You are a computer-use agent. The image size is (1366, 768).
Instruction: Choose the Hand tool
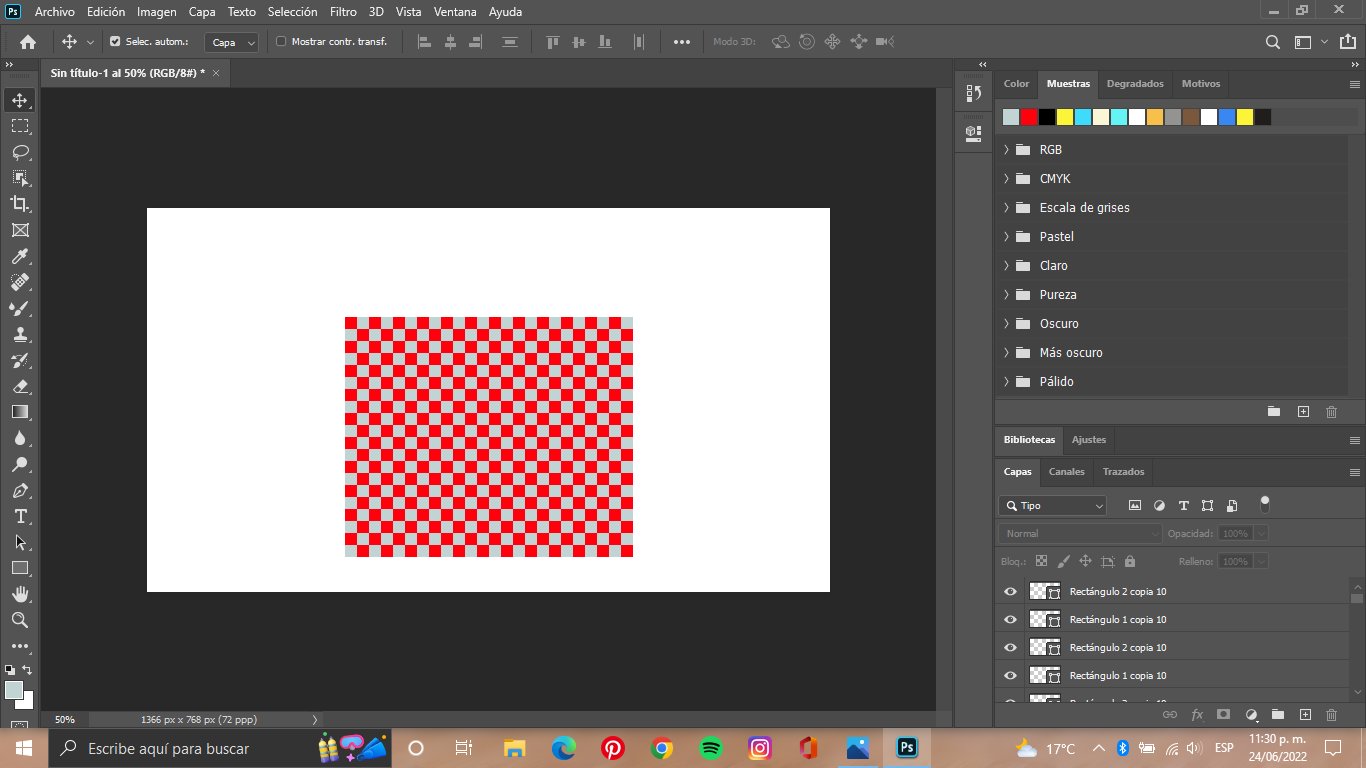tap(20, 594)
